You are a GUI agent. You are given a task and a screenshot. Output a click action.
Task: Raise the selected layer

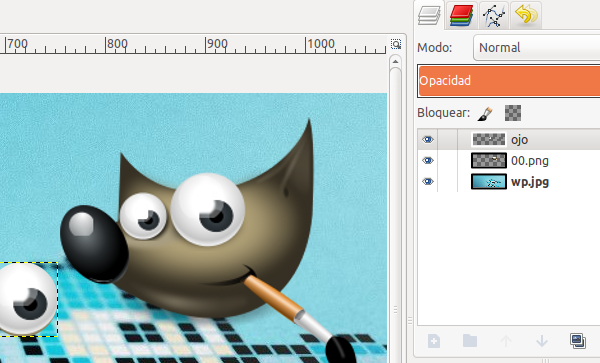506,341
